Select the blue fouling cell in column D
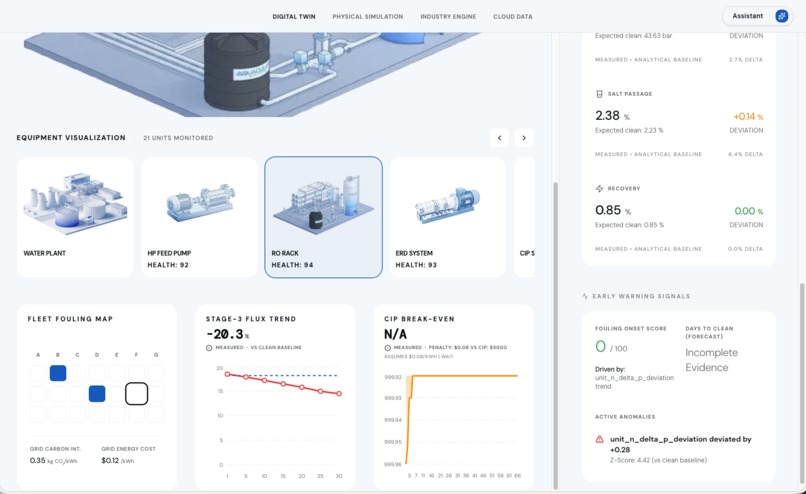 [97, 394]
